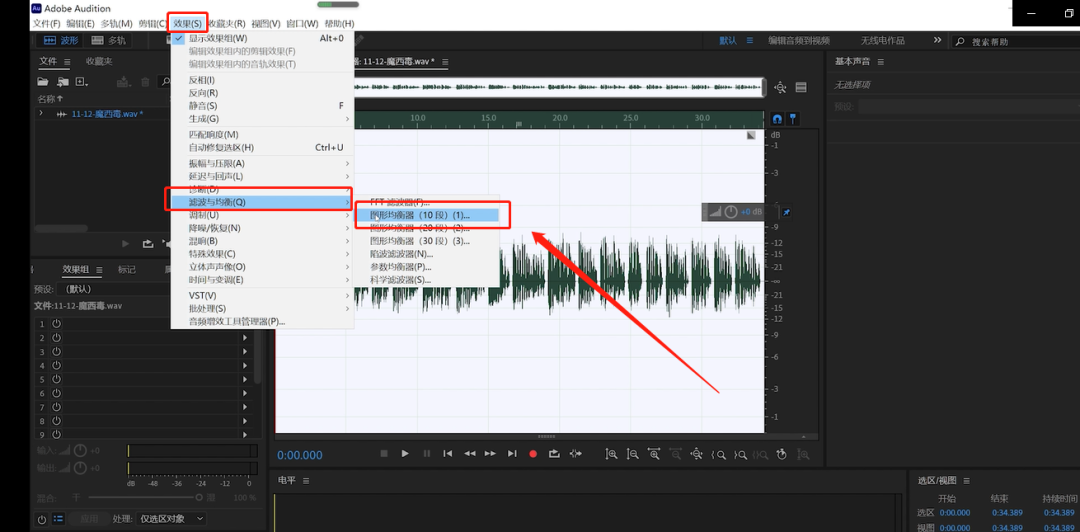
Task: Open the 文件(F) menu in menu bar
Action: [47, 23]
